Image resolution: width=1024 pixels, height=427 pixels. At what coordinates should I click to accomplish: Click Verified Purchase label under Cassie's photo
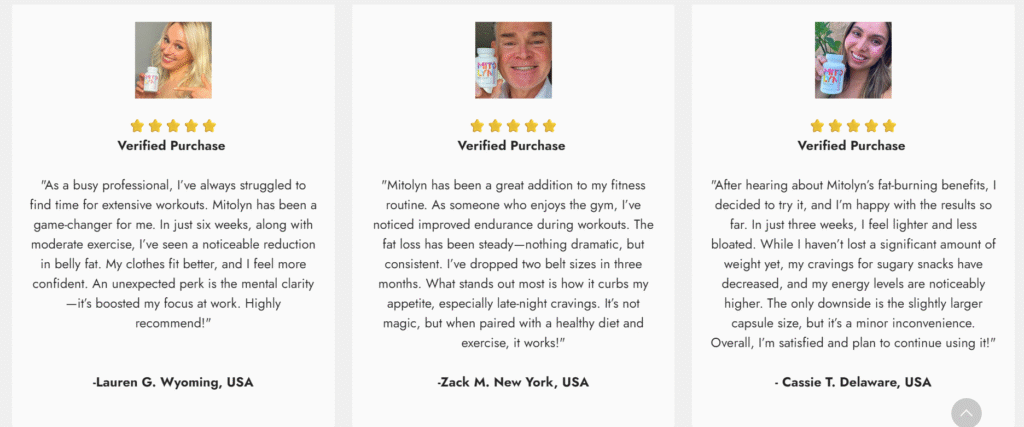tap(853, 146)
